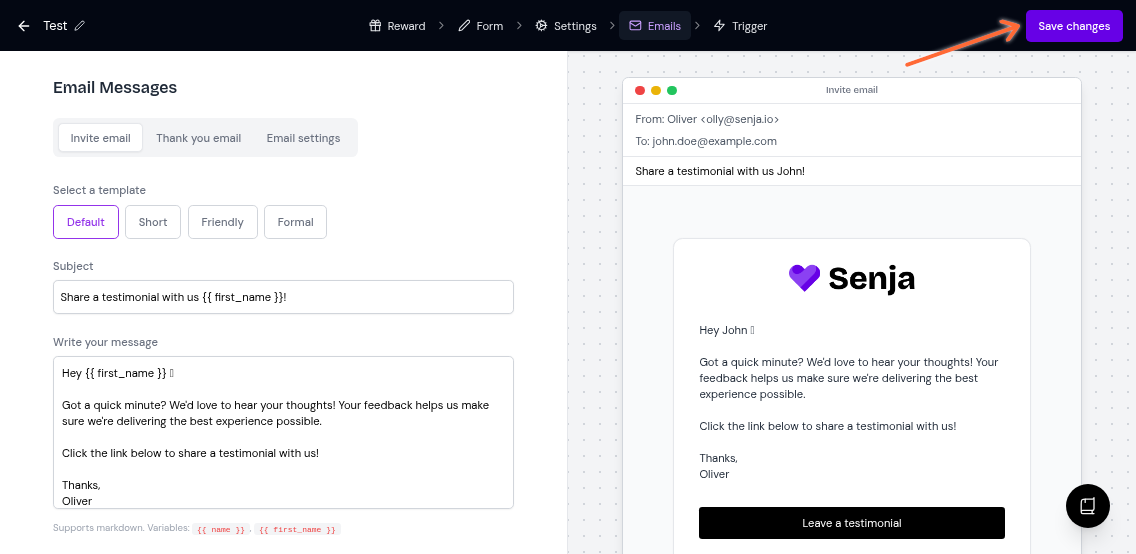The image size is (1136, 554).
Task: Select the Formal template
Action: pyautogui.click(x=295, y=222)
